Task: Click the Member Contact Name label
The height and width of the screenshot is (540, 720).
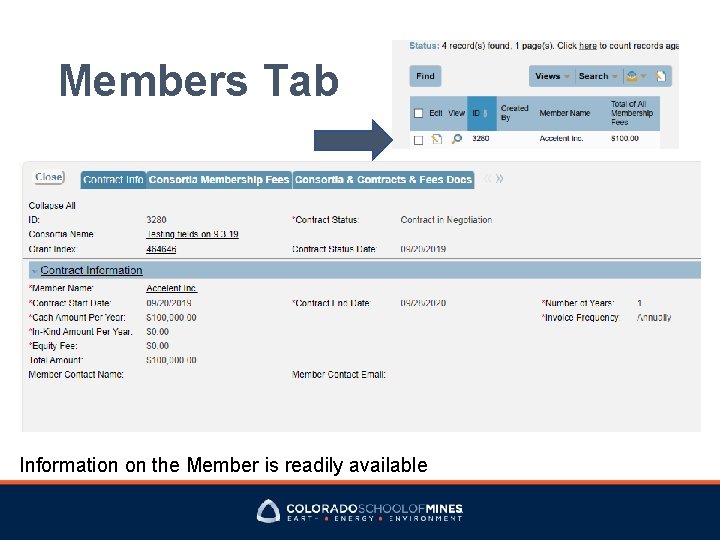Action: 76,374
